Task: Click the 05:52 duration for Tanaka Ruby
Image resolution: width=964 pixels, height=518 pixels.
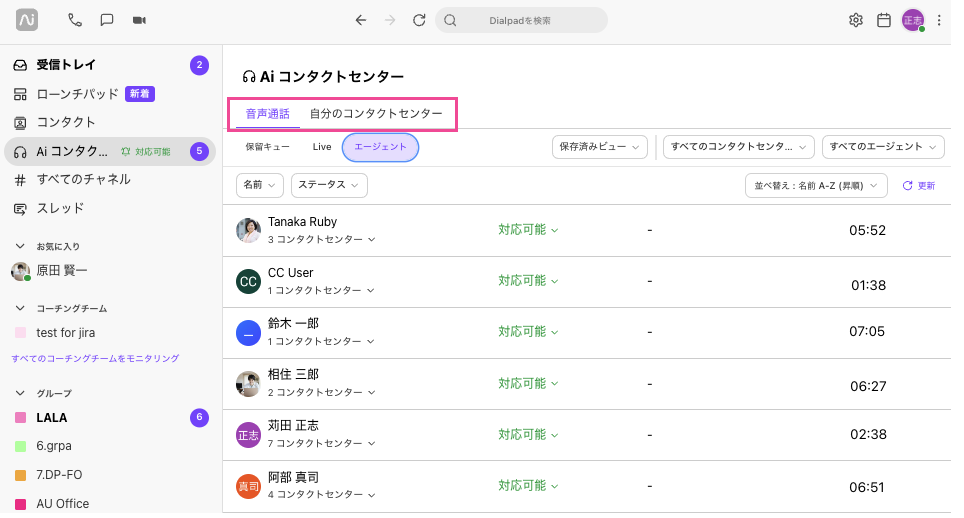Action: tap(867, 230)
